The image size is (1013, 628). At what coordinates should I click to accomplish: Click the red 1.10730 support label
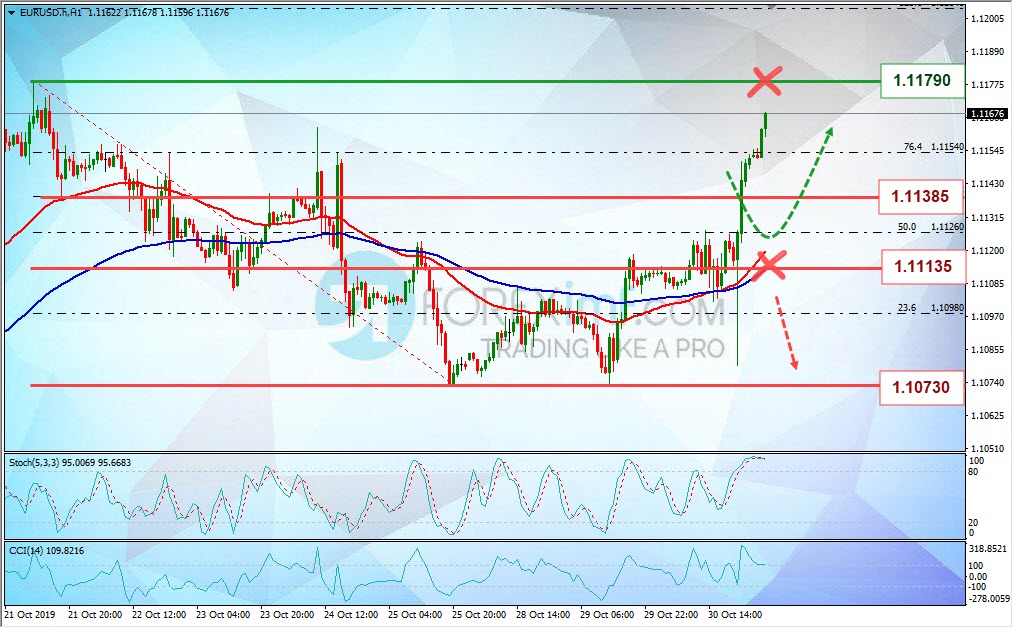point(921,388)
